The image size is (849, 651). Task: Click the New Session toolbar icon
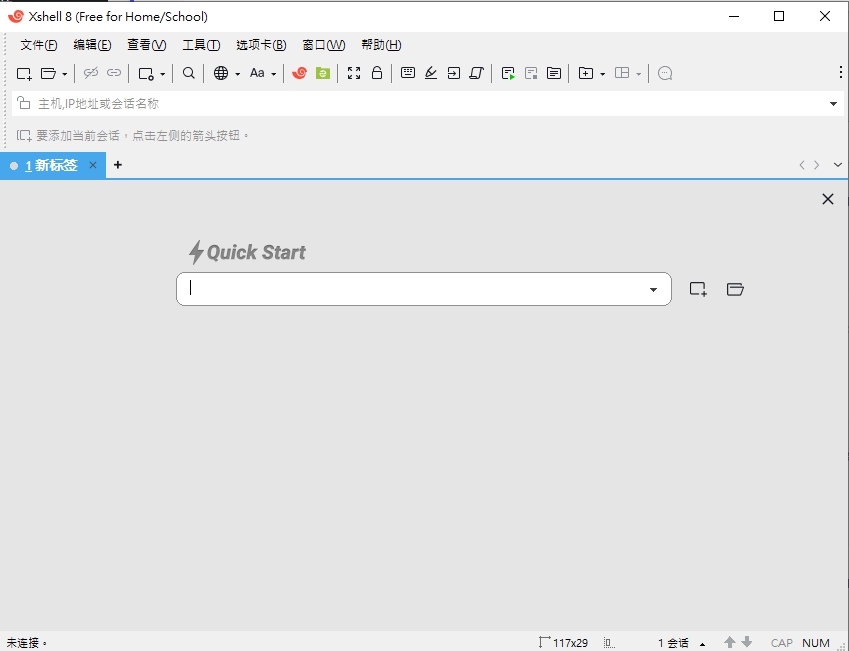point(24,73)
